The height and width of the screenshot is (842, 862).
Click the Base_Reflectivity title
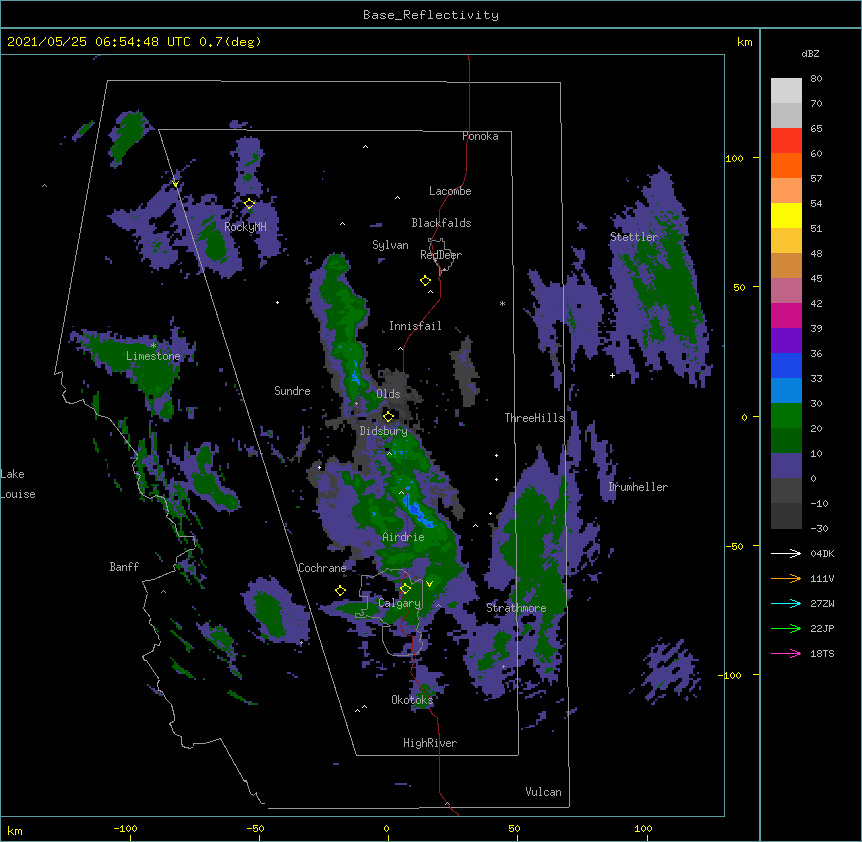pyautogui.click(x=431, y=15)
